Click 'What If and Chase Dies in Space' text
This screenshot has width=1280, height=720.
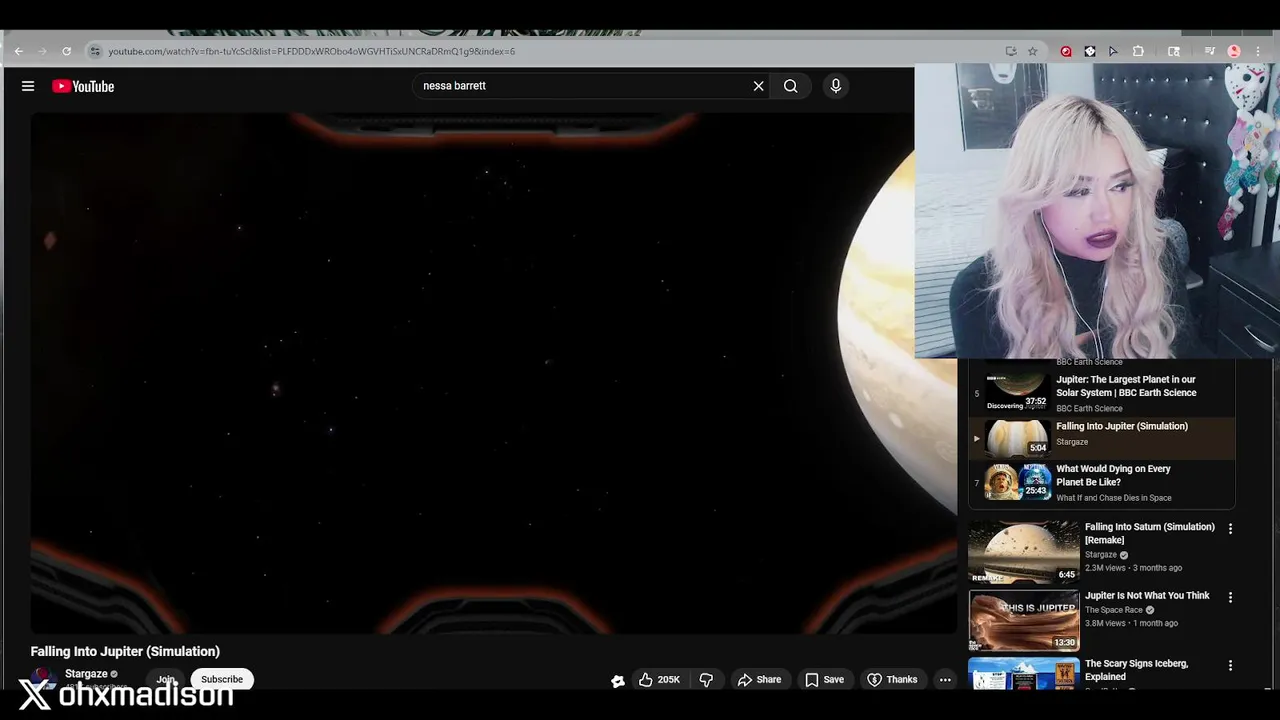[1114, 498]
